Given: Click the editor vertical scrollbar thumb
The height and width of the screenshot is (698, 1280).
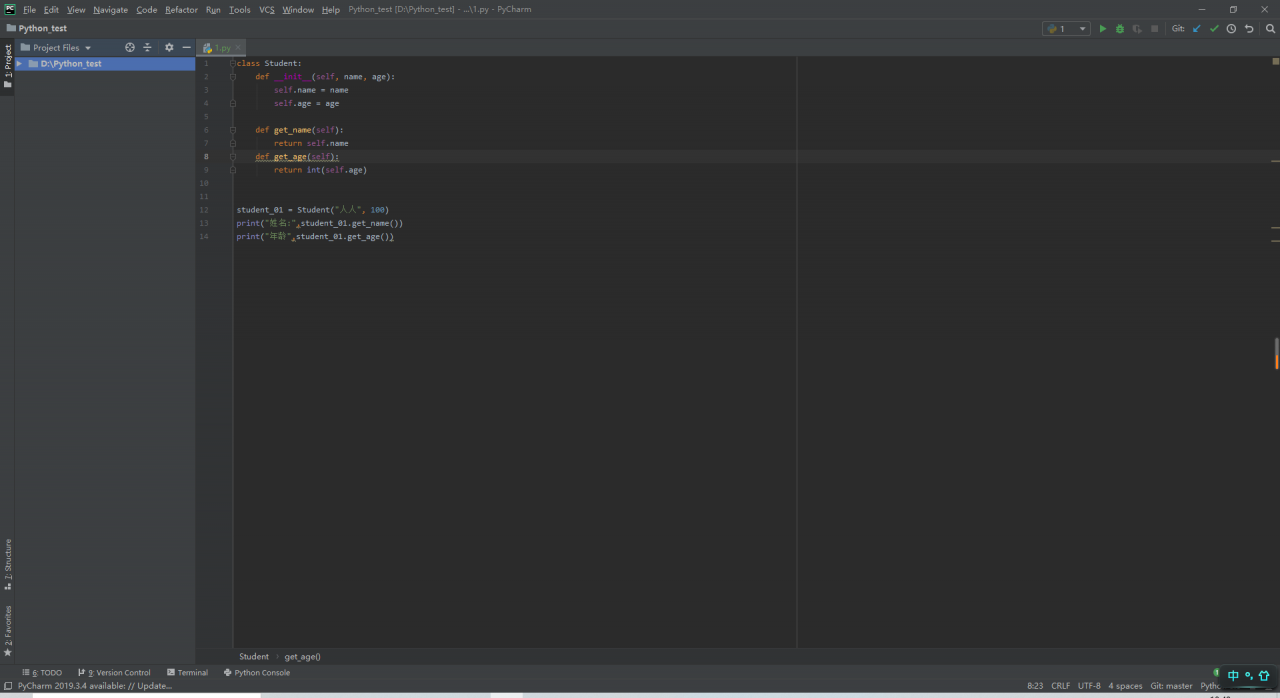Looking at the screenshot, I should (x=1276, y=354).
